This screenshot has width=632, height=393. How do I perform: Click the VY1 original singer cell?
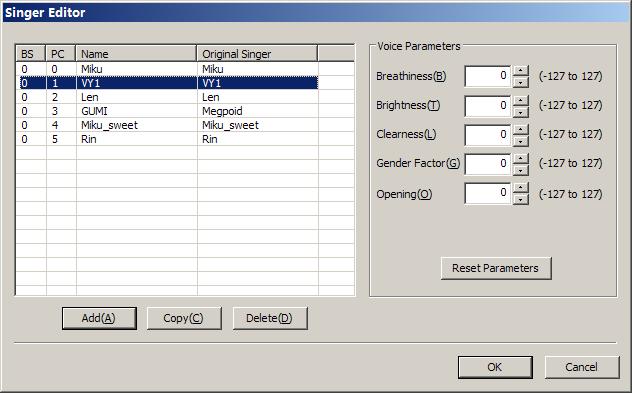click(x=258, y=83)
